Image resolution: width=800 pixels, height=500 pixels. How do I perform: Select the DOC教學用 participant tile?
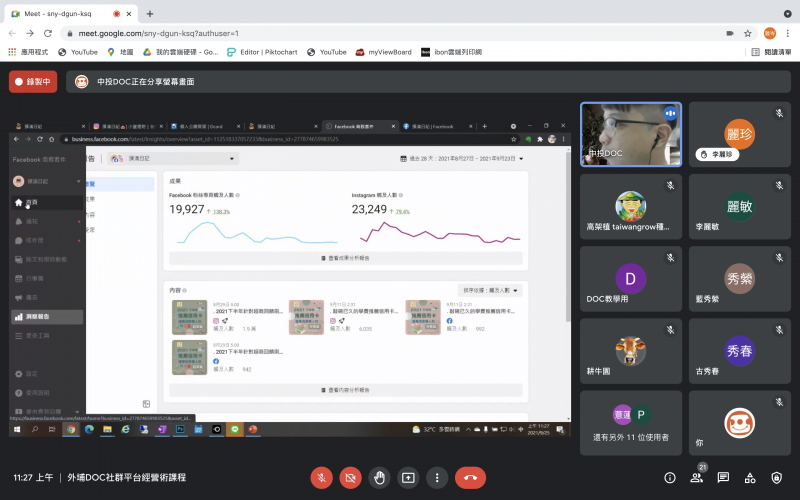[631, 279]
